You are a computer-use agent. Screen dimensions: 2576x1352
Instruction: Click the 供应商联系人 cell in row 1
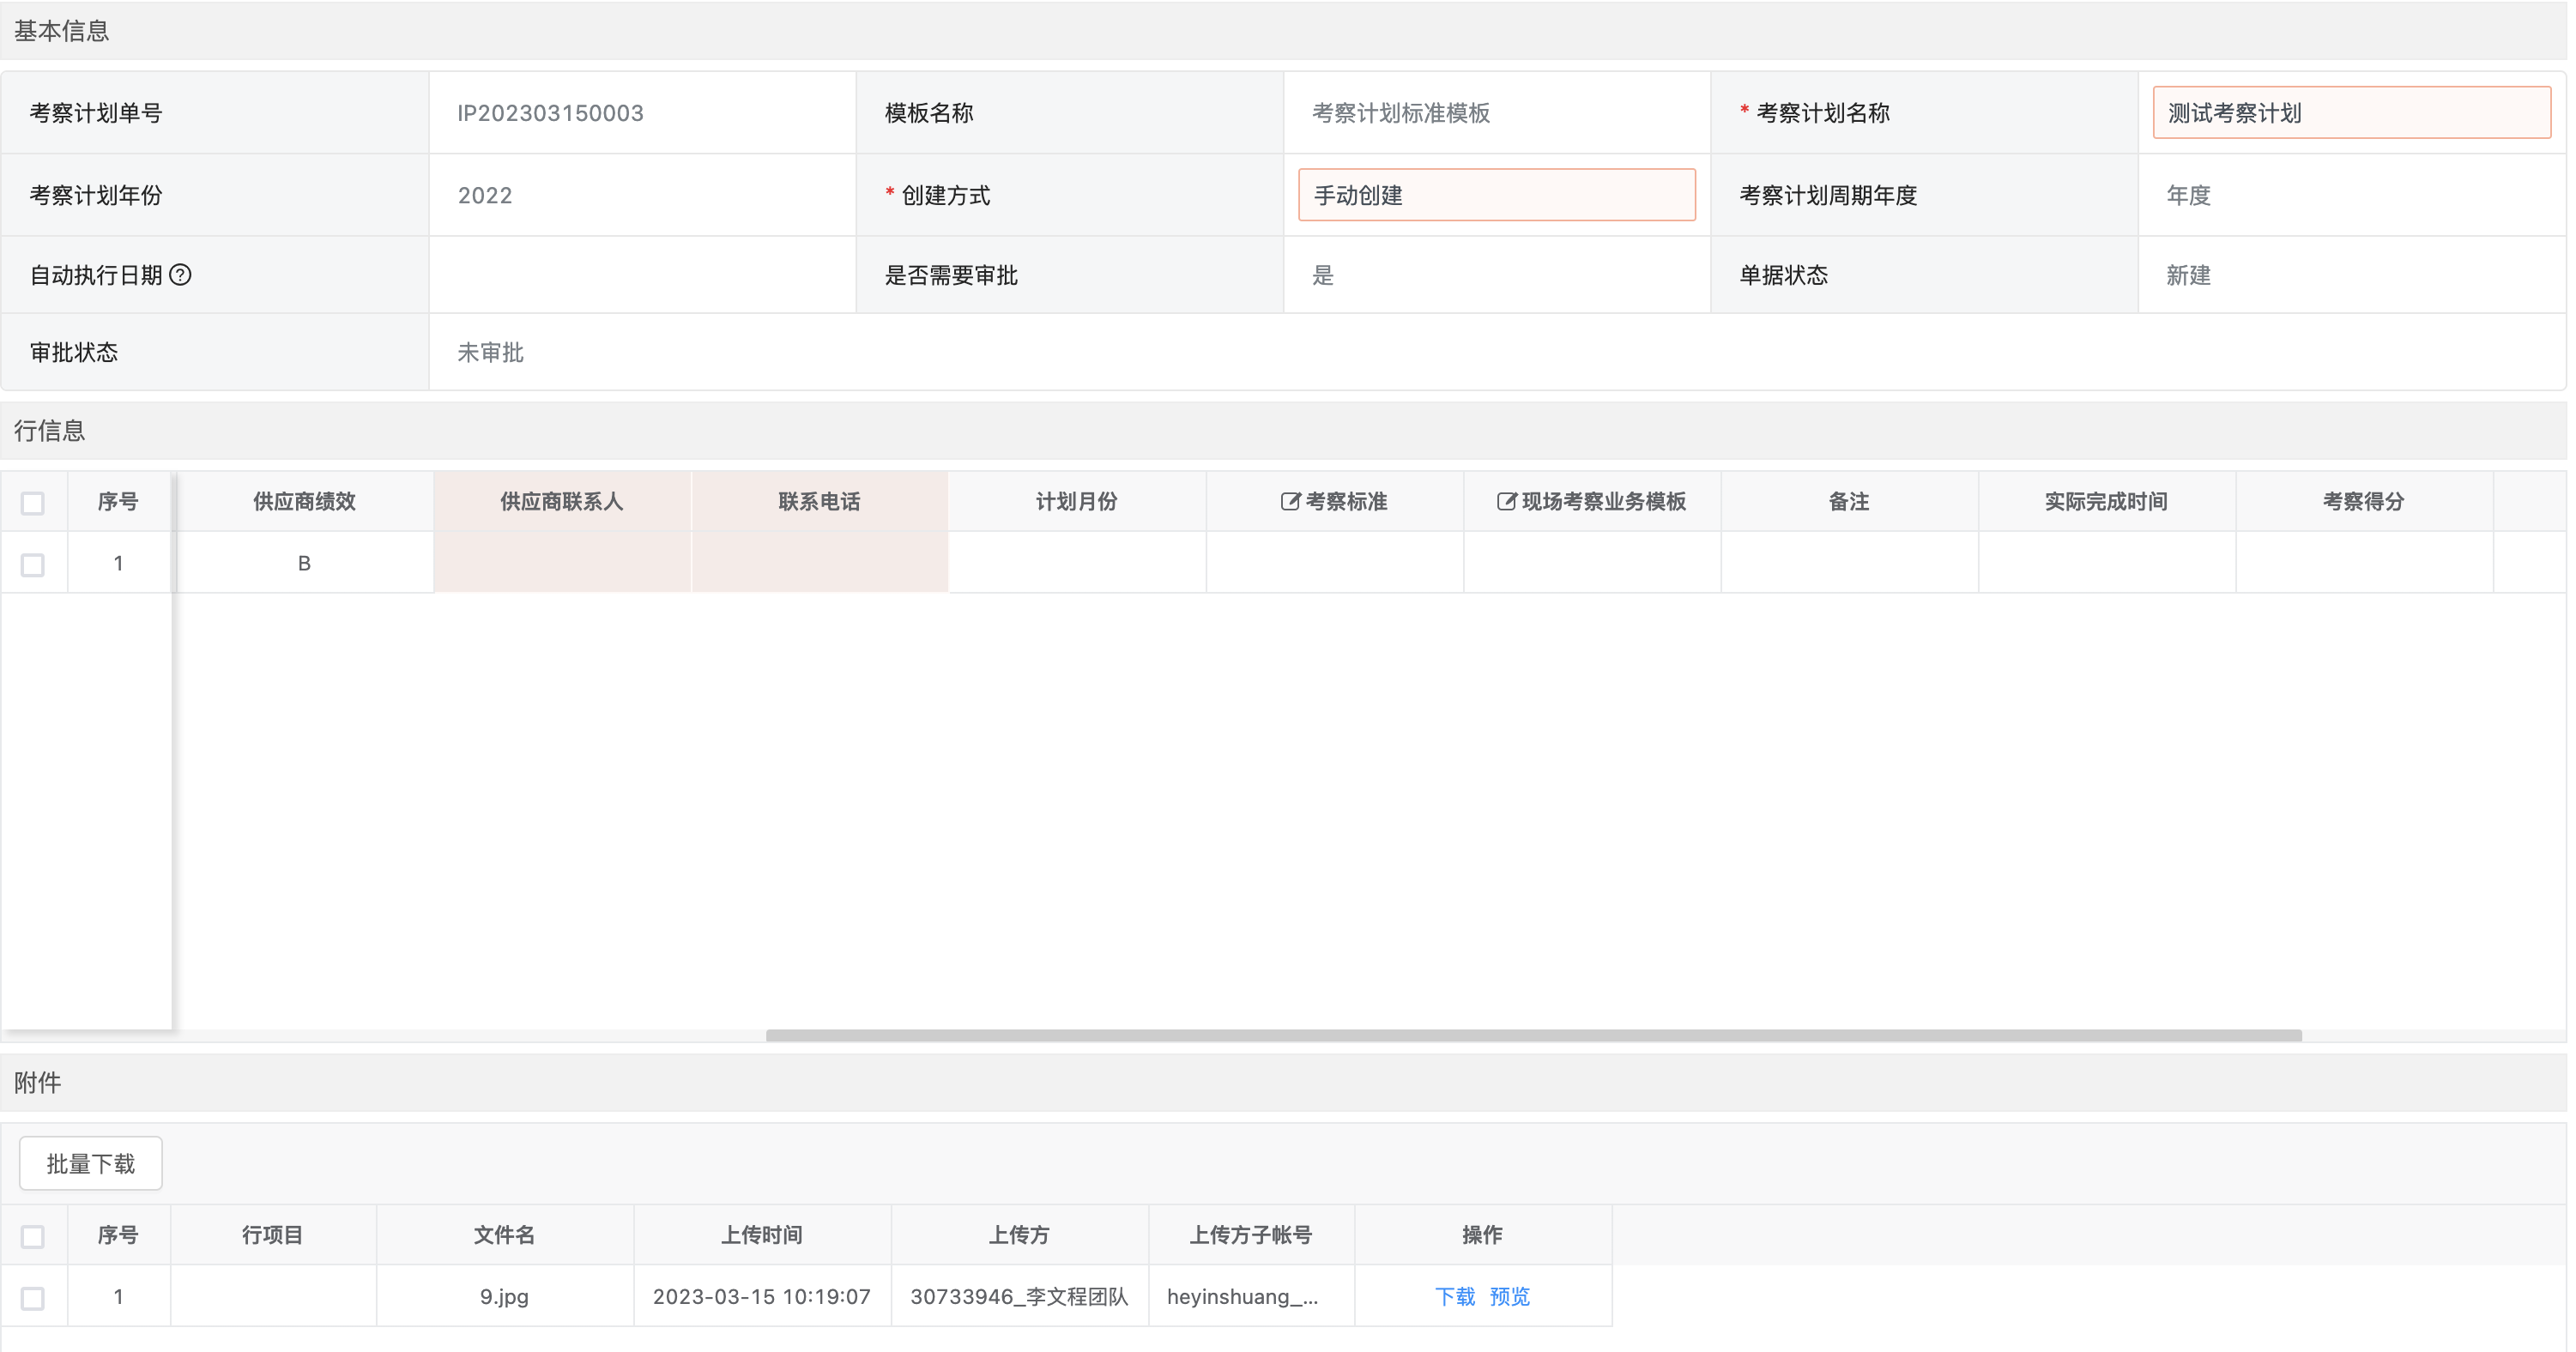point(561,563)
